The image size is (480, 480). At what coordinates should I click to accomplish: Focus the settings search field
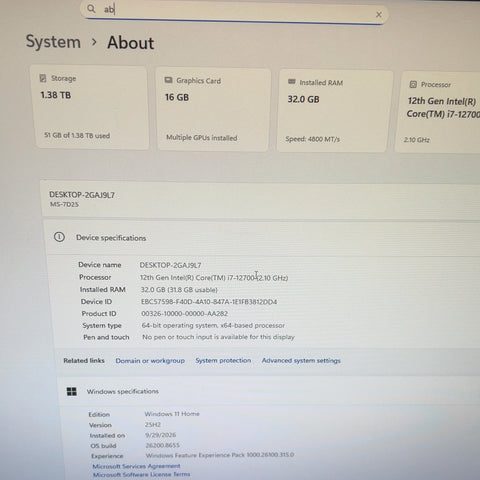(234, 11)
